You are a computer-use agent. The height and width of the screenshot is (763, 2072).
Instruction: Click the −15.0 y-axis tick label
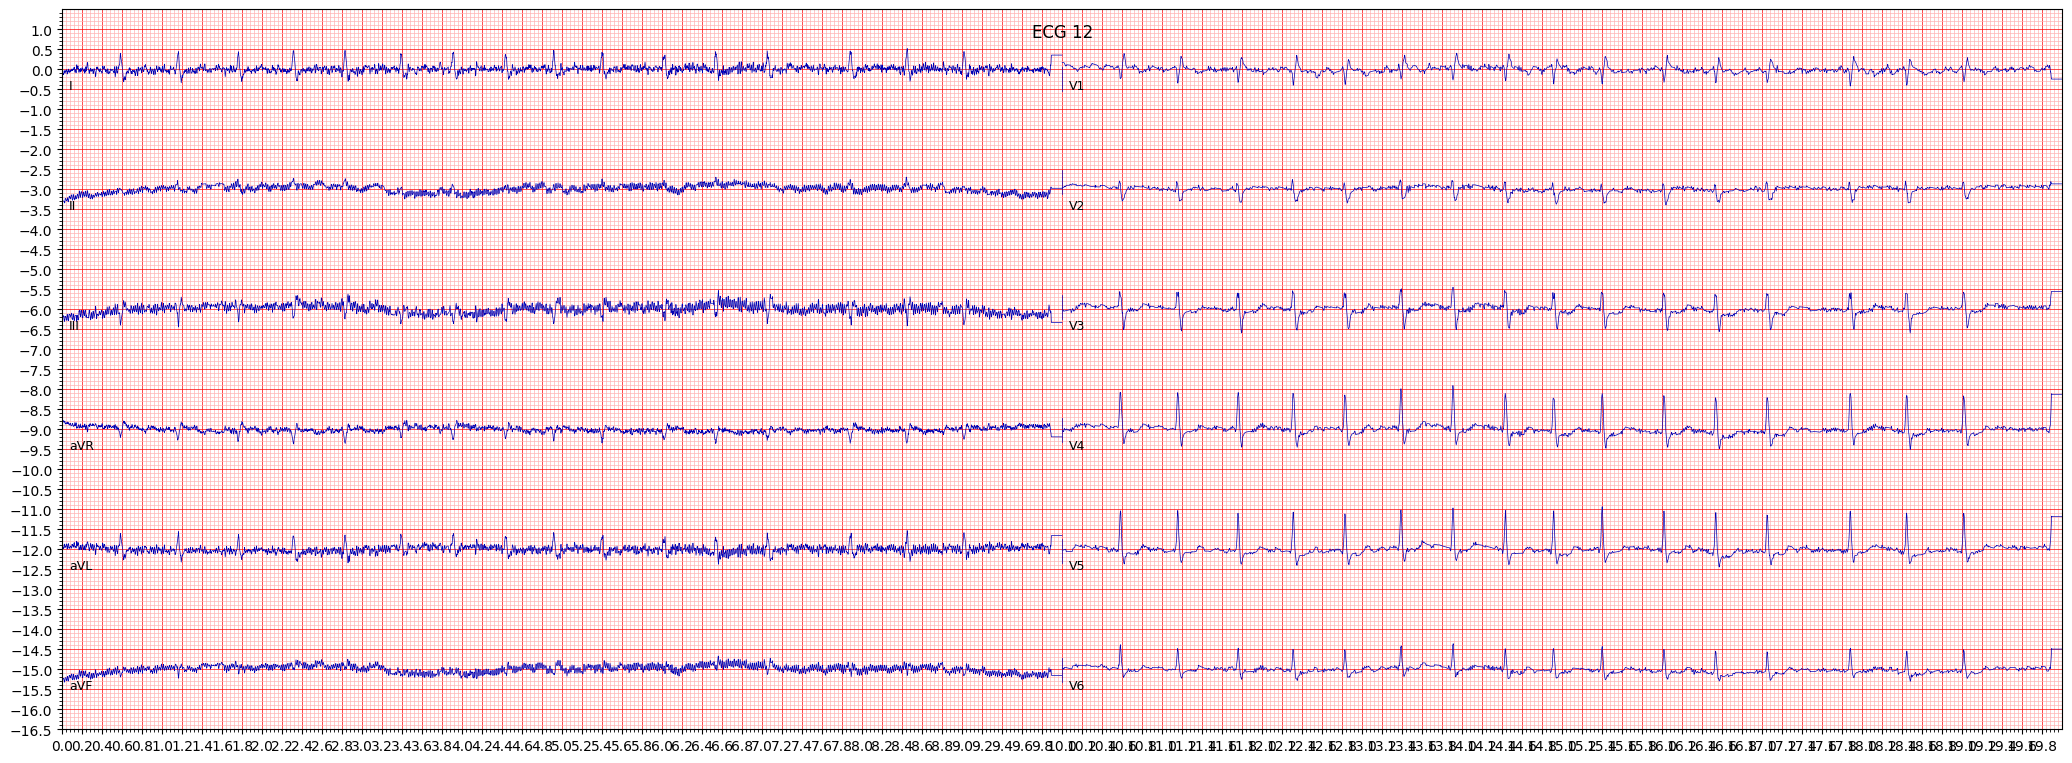32,671
